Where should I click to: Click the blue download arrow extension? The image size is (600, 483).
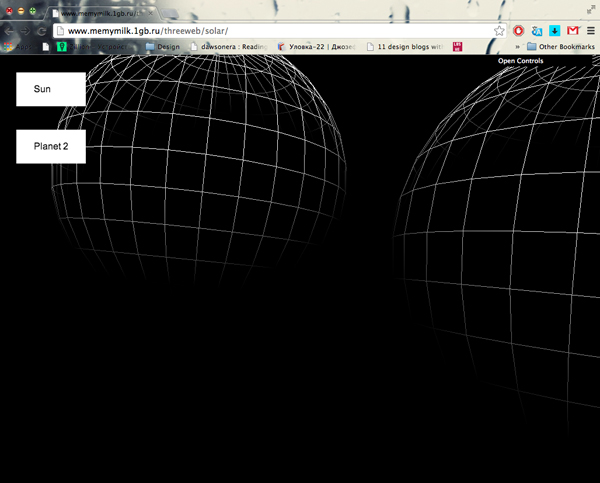point(555,31)
